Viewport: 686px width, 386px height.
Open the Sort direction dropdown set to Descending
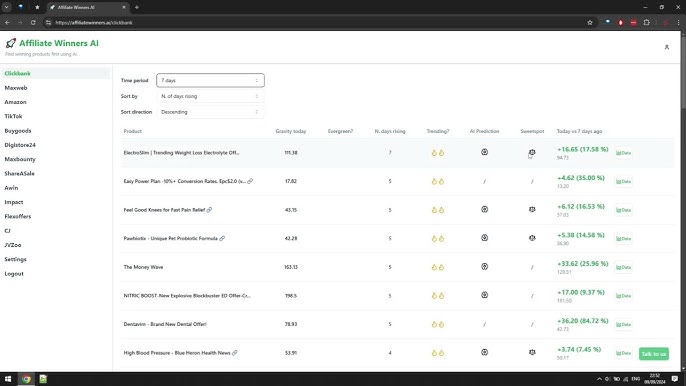pos(210,112)
